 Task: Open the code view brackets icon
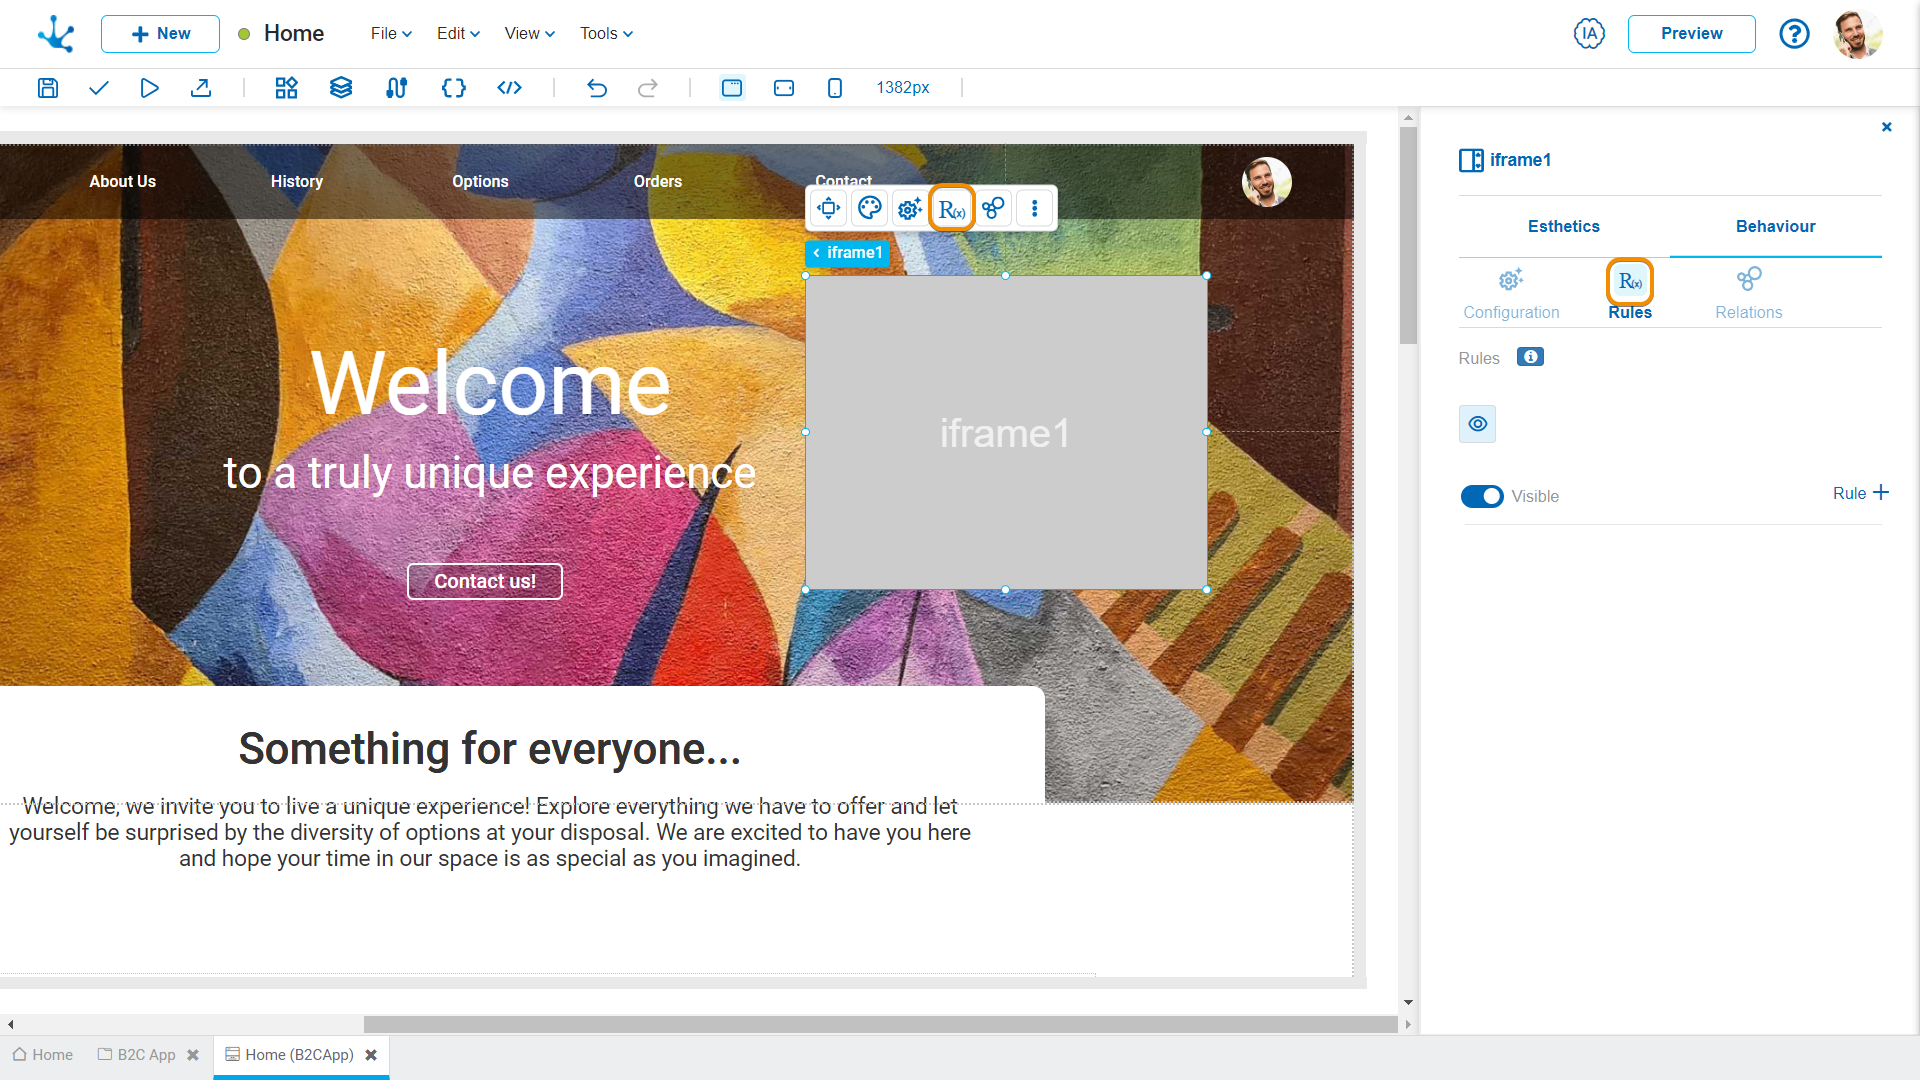(x=509, y=88)
